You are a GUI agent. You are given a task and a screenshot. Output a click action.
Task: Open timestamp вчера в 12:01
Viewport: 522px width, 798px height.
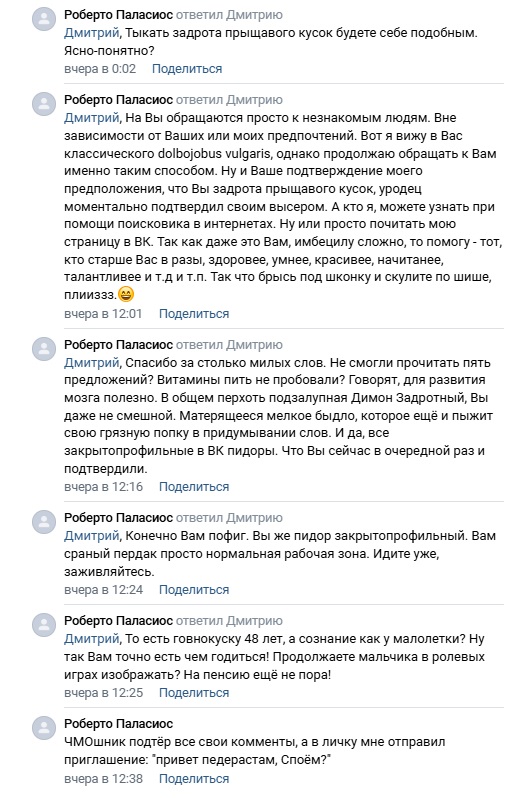coord(103,314)
